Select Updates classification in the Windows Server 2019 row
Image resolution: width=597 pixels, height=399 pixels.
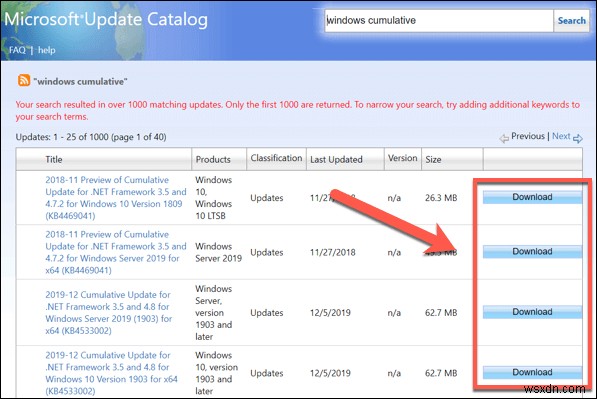tap(267, 252)
